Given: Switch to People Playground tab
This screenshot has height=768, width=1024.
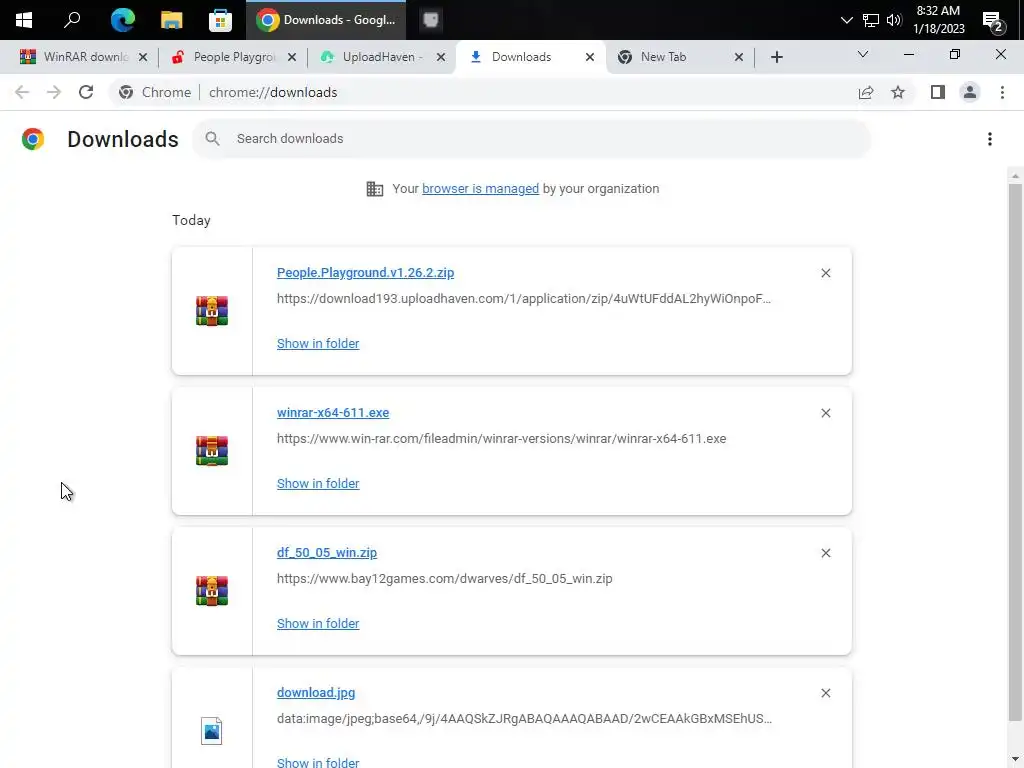Looking at the screenshot, I should click(234, 57).
